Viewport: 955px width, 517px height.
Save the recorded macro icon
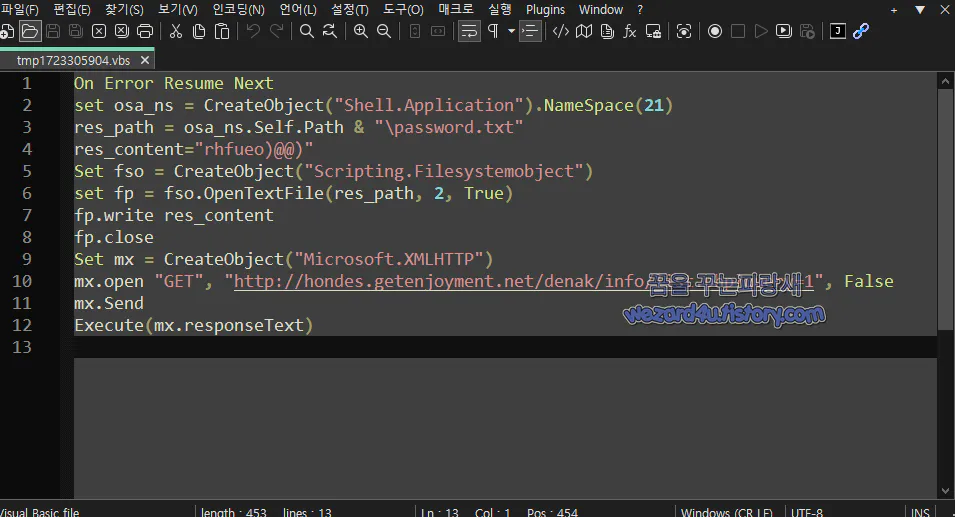[x=807, y=31]
